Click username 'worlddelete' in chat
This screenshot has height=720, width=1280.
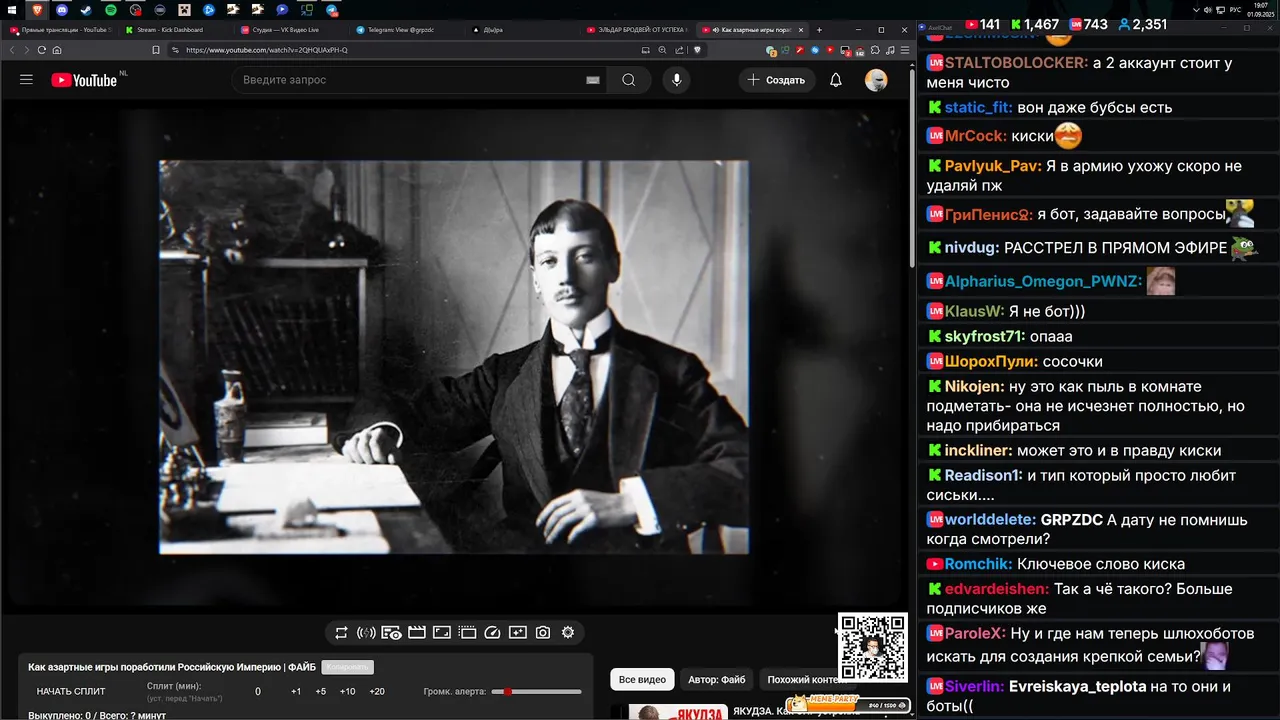990,520
